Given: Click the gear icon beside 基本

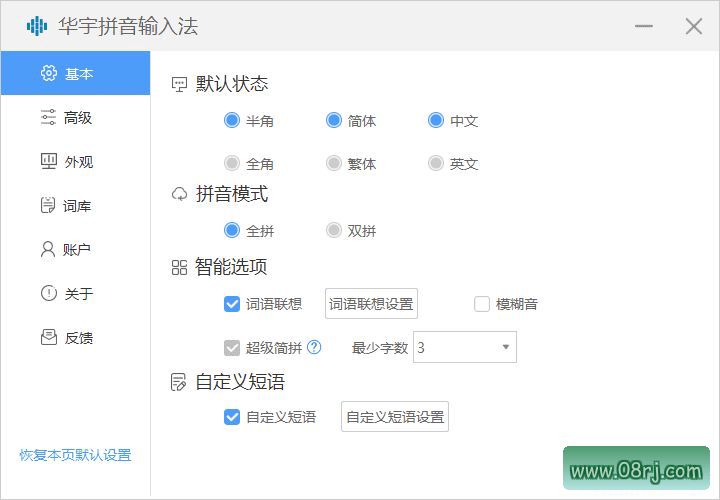Looking at the screenshot, I should coord(48,74).
